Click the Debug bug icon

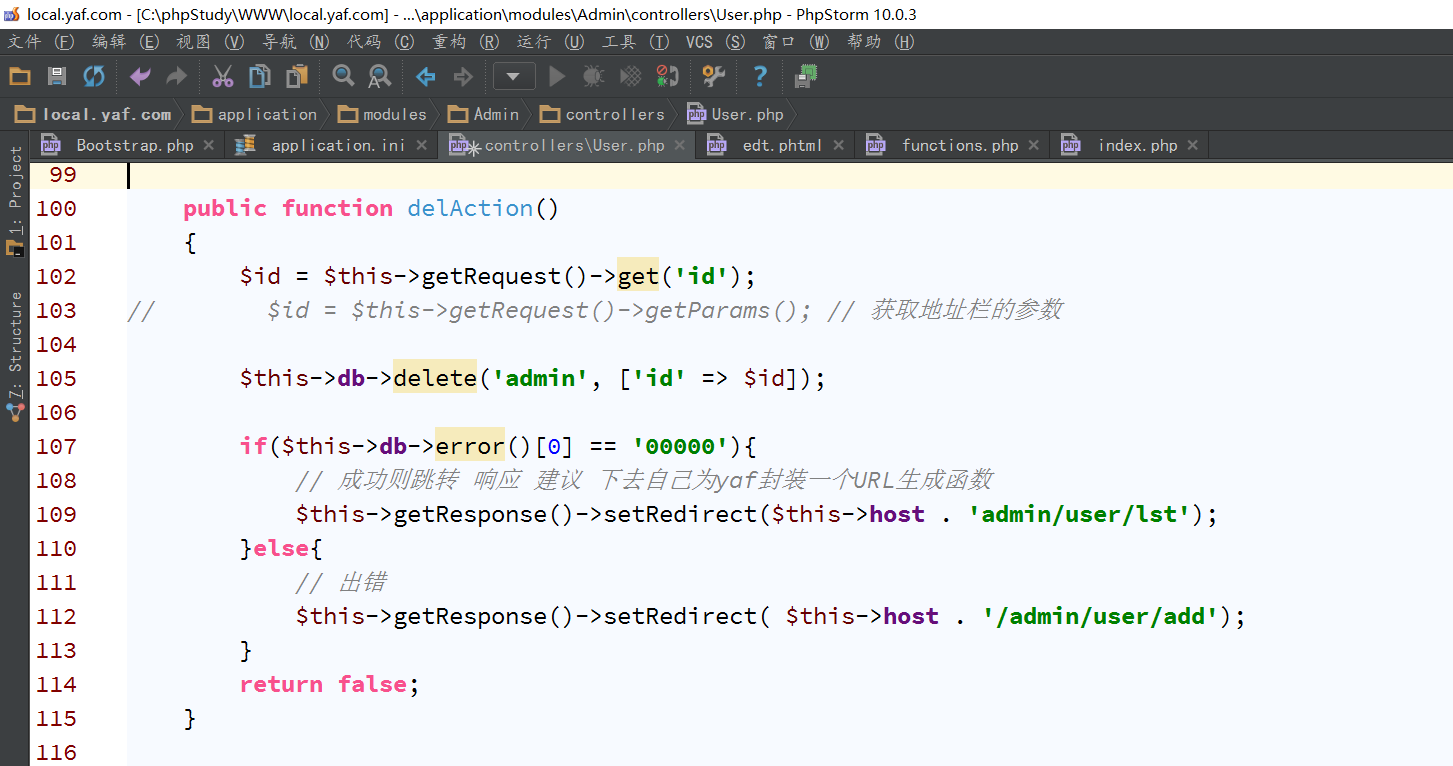point(594,76)
